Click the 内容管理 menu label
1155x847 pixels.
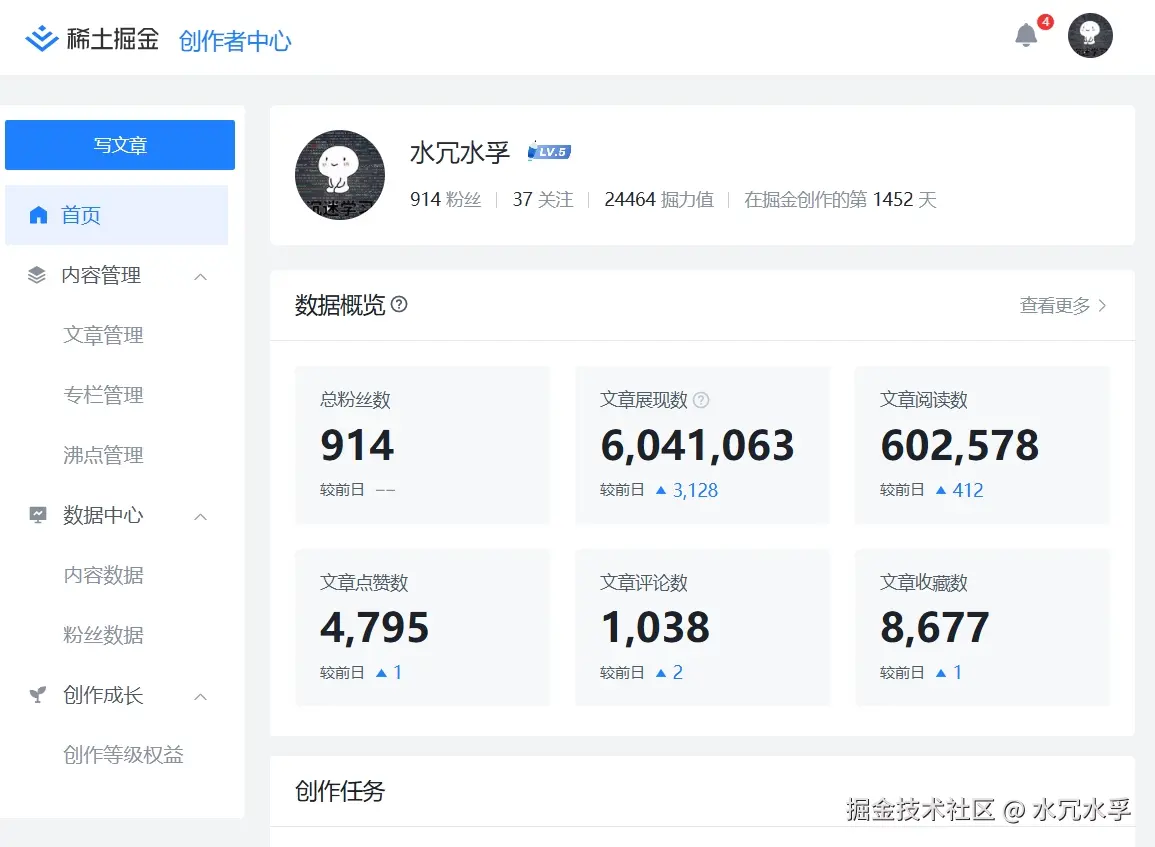(101, 275)
